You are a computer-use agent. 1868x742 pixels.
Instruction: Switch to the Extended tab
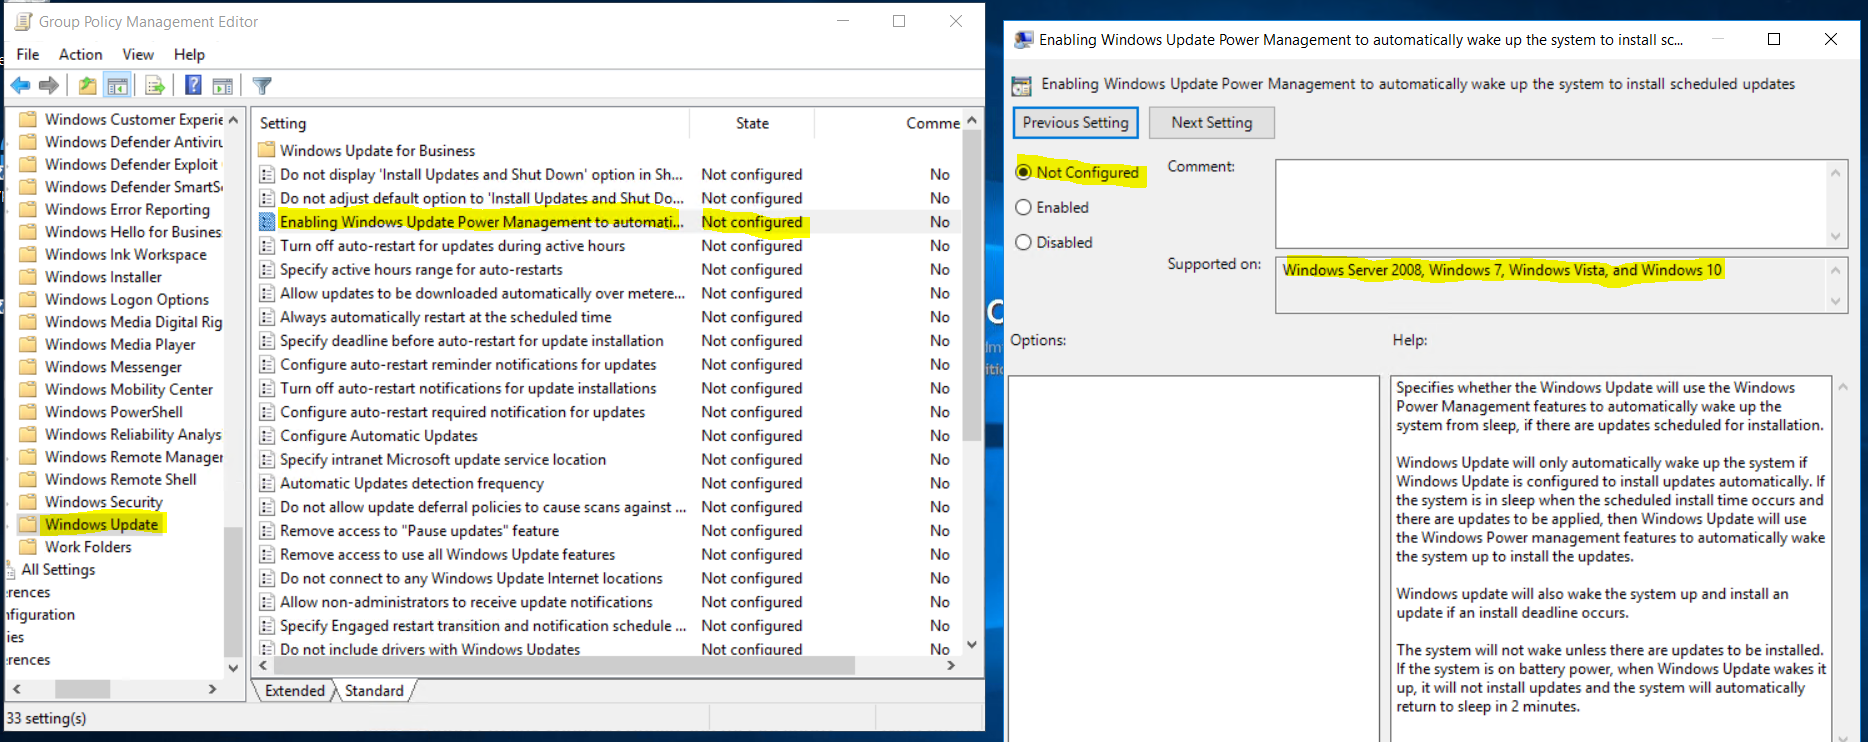[295, 691]
